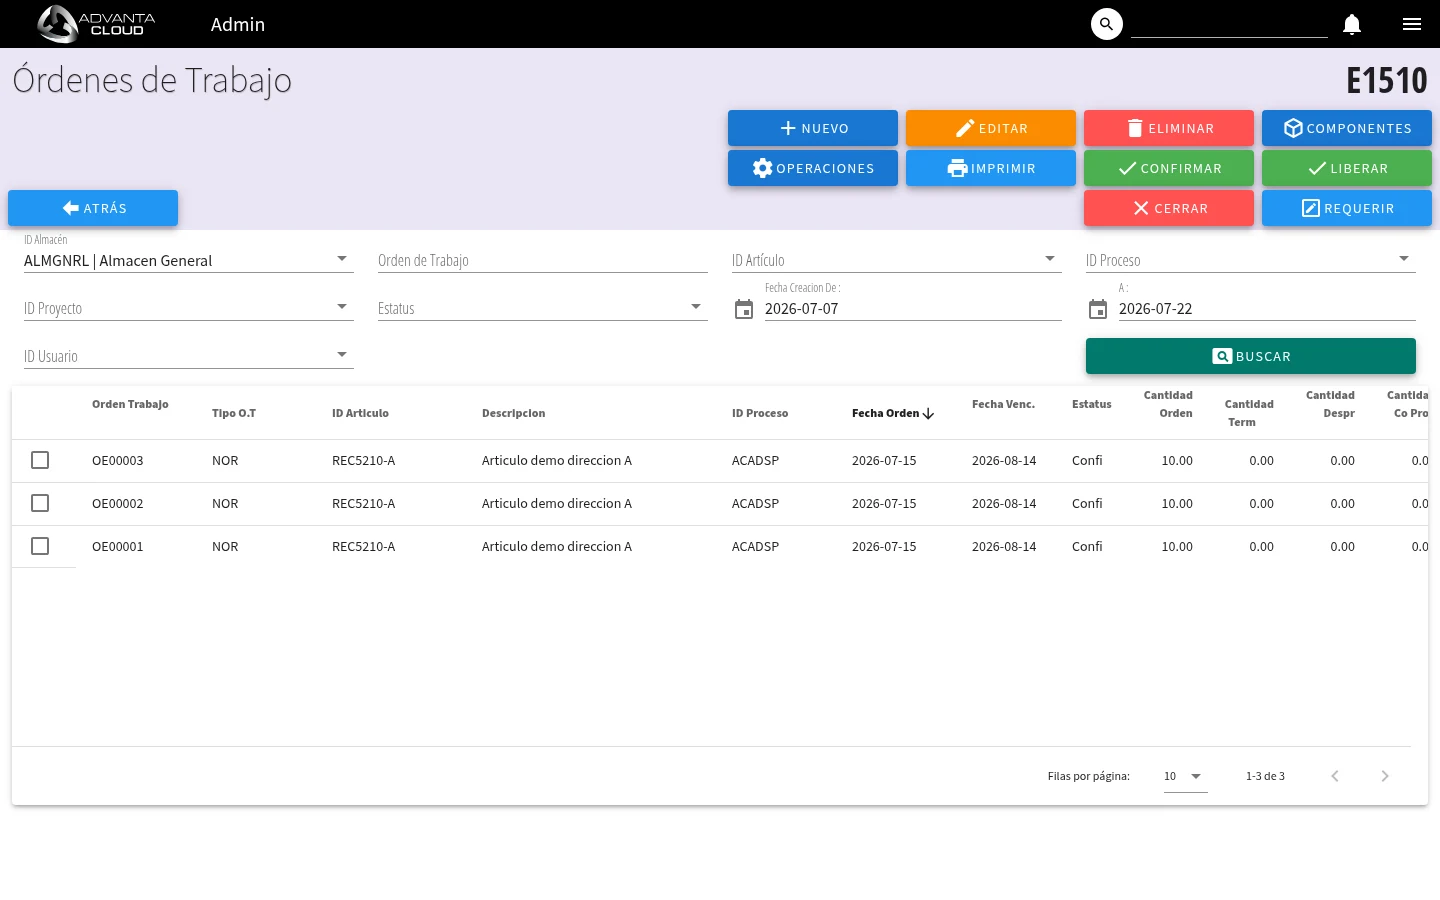The width and height of the screenshot is (1440, 900).
Task: Sort by ID Articulo column header
Action: [360, 413]
